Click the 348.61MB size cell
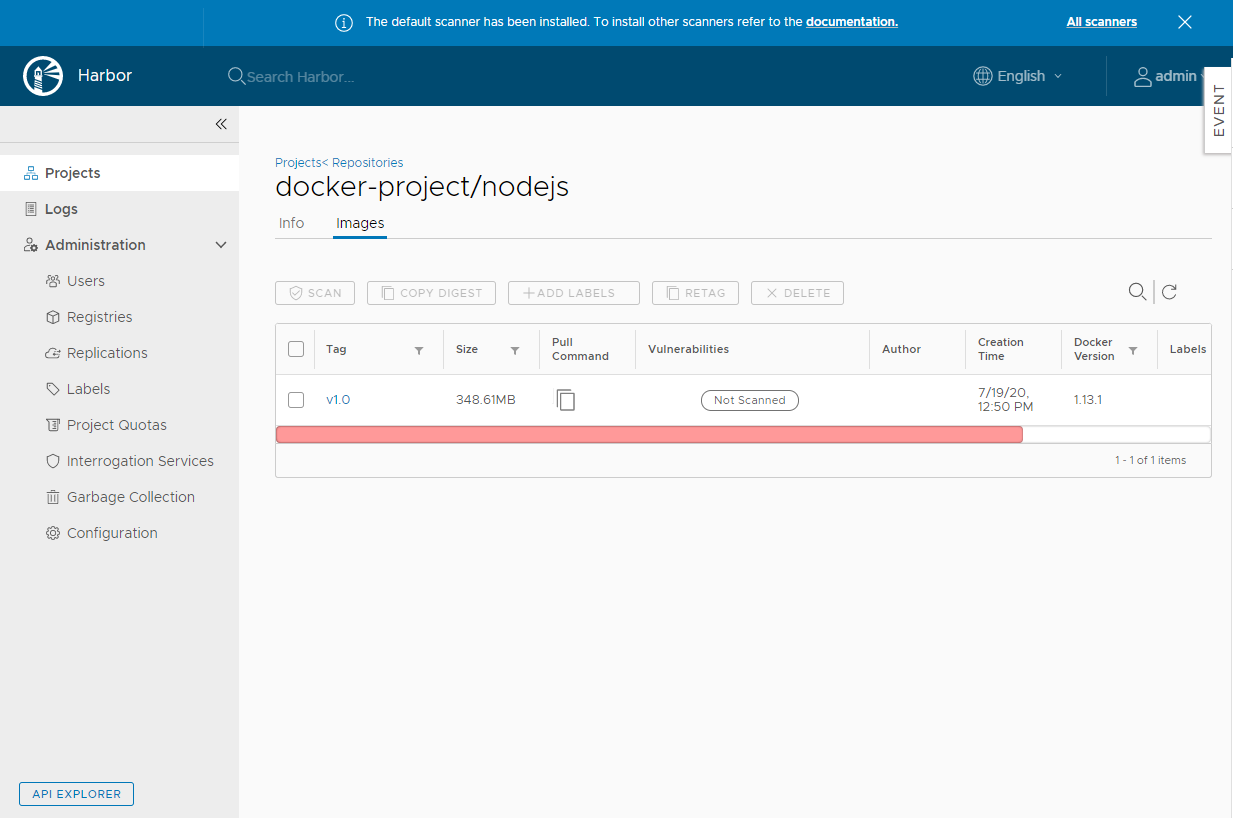1233x818 pixels. (x=486, y=400)
